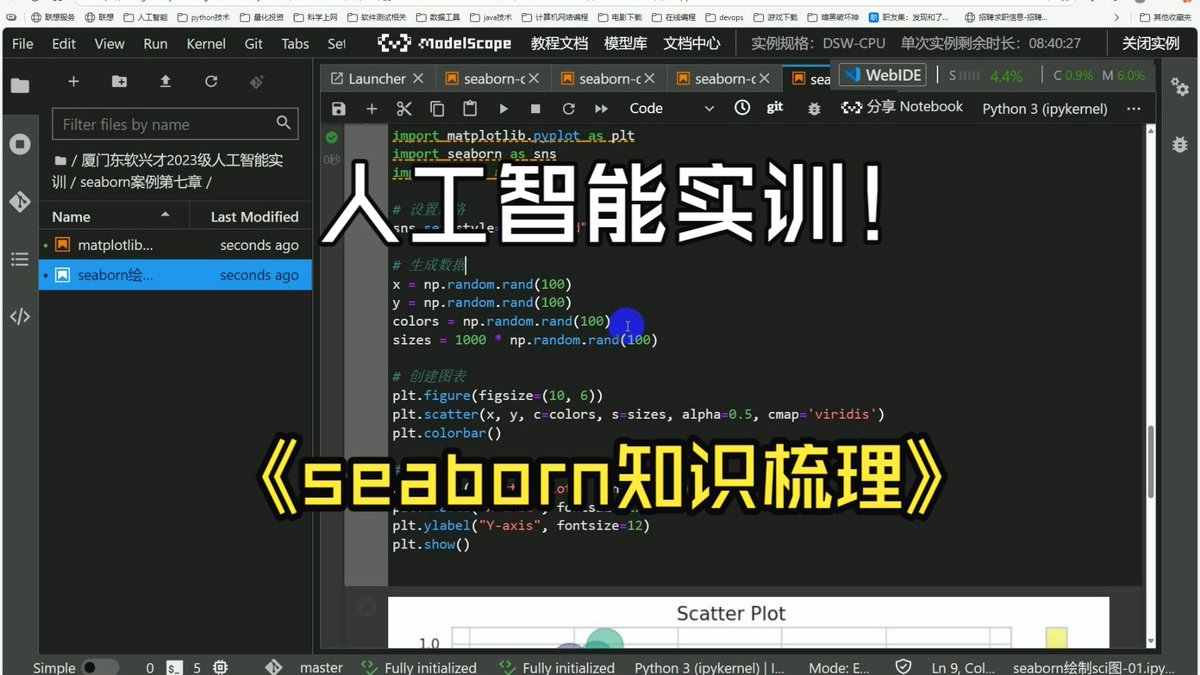Open the Git menu
The width and height of the screenshot is (1200, 675).
coord(254,44)
